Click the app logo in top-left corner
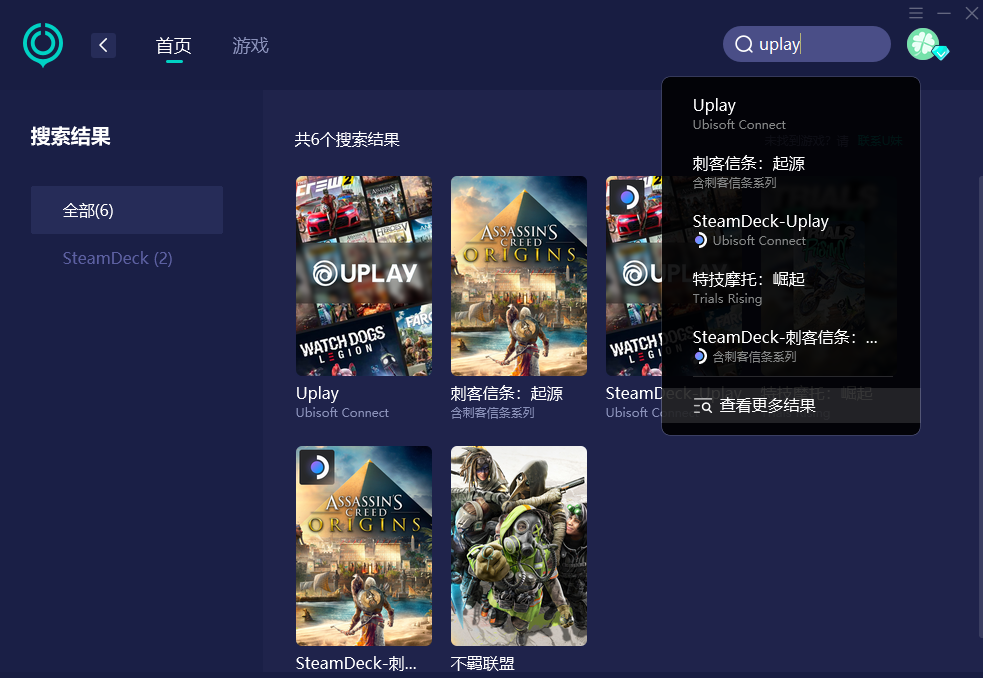 coord(43,45)
